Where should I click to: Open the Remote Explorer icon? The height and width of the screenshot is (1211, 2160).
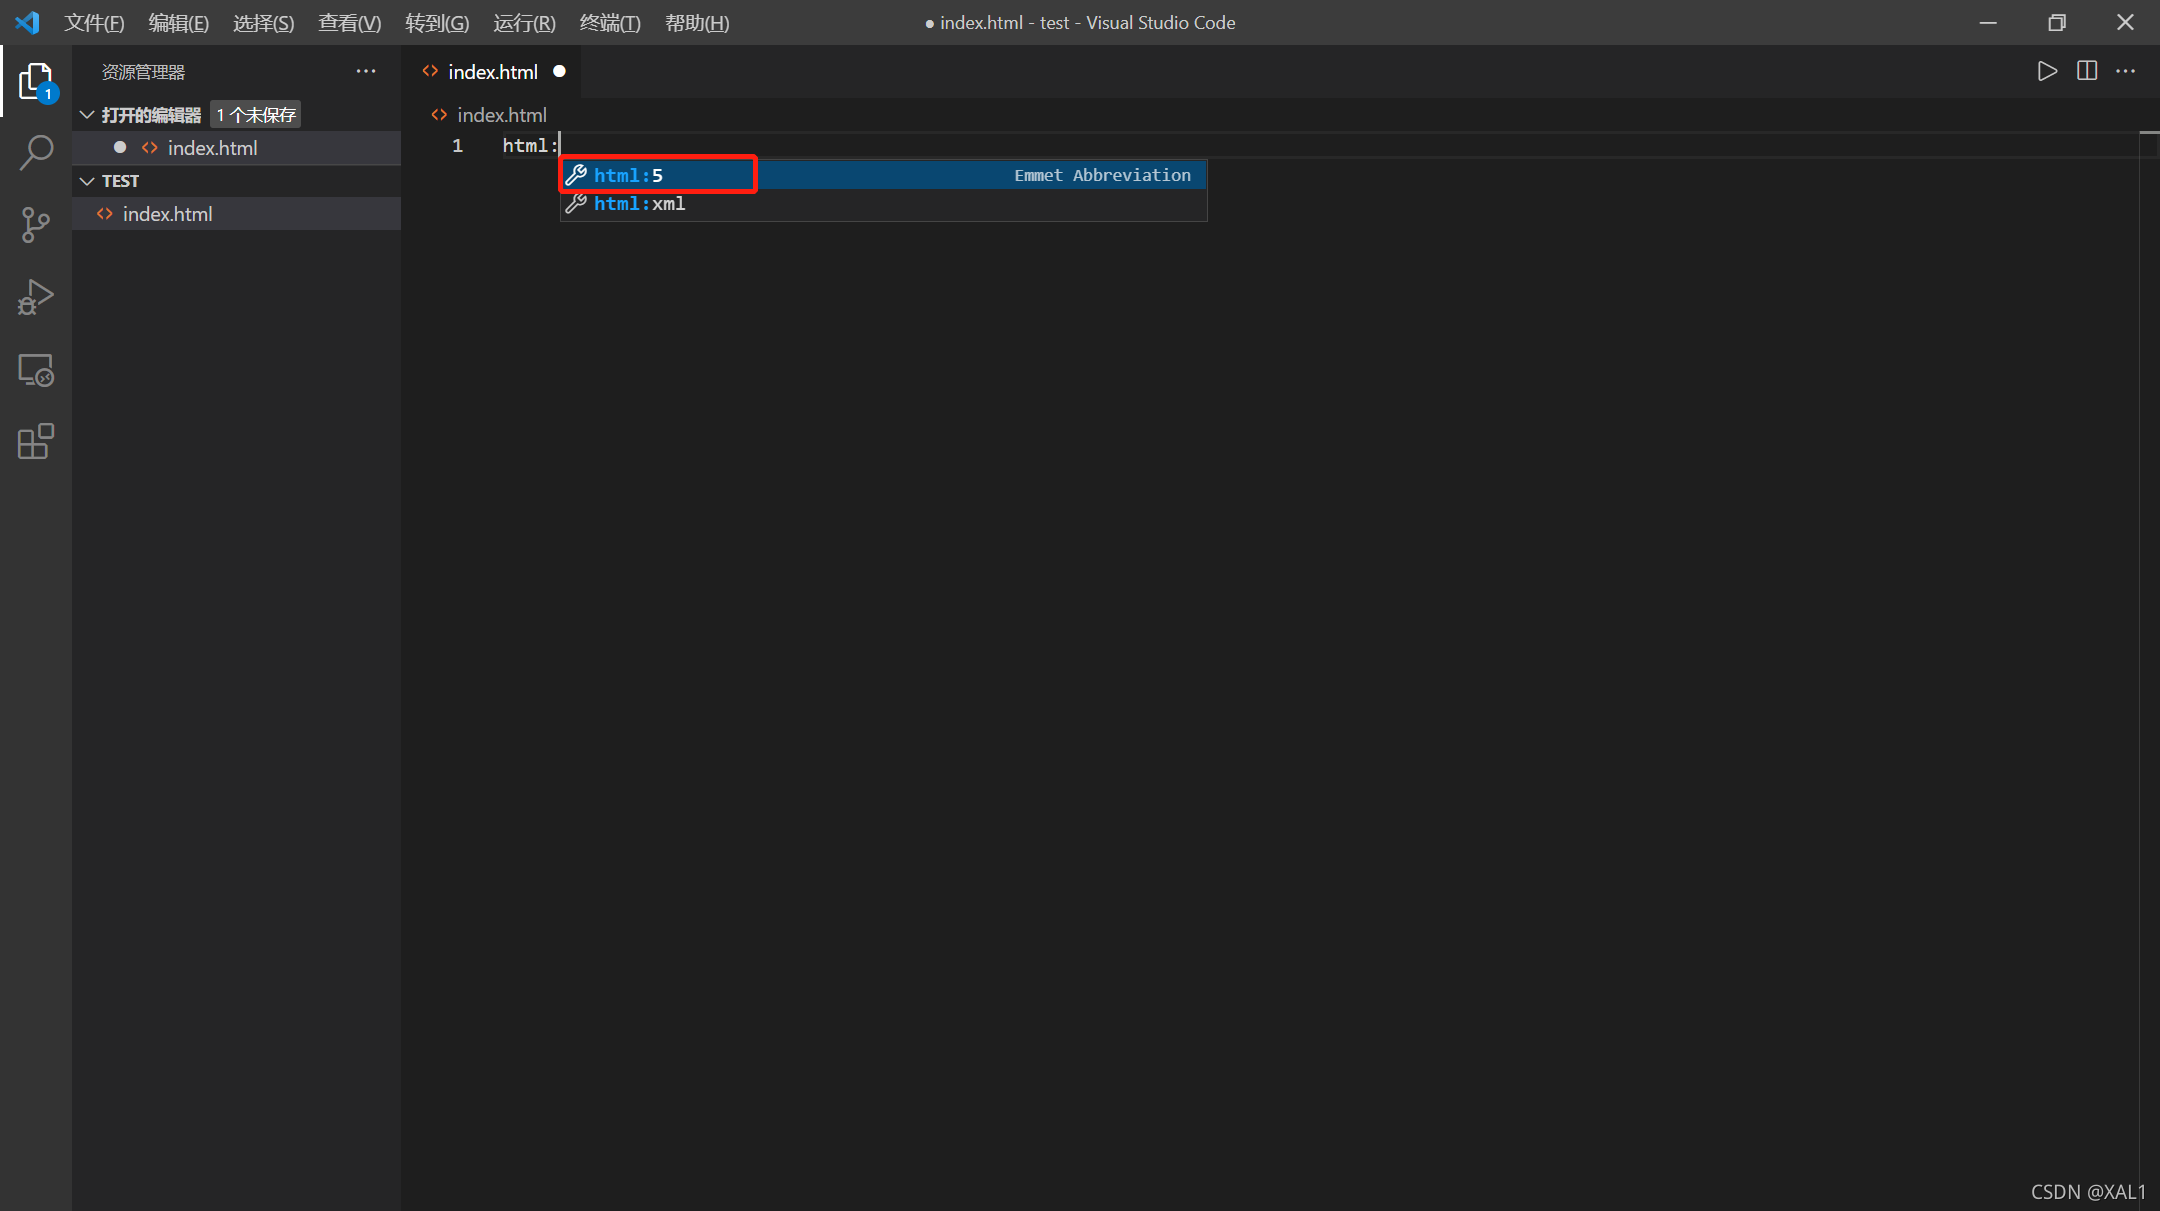[x=36, y=370]
